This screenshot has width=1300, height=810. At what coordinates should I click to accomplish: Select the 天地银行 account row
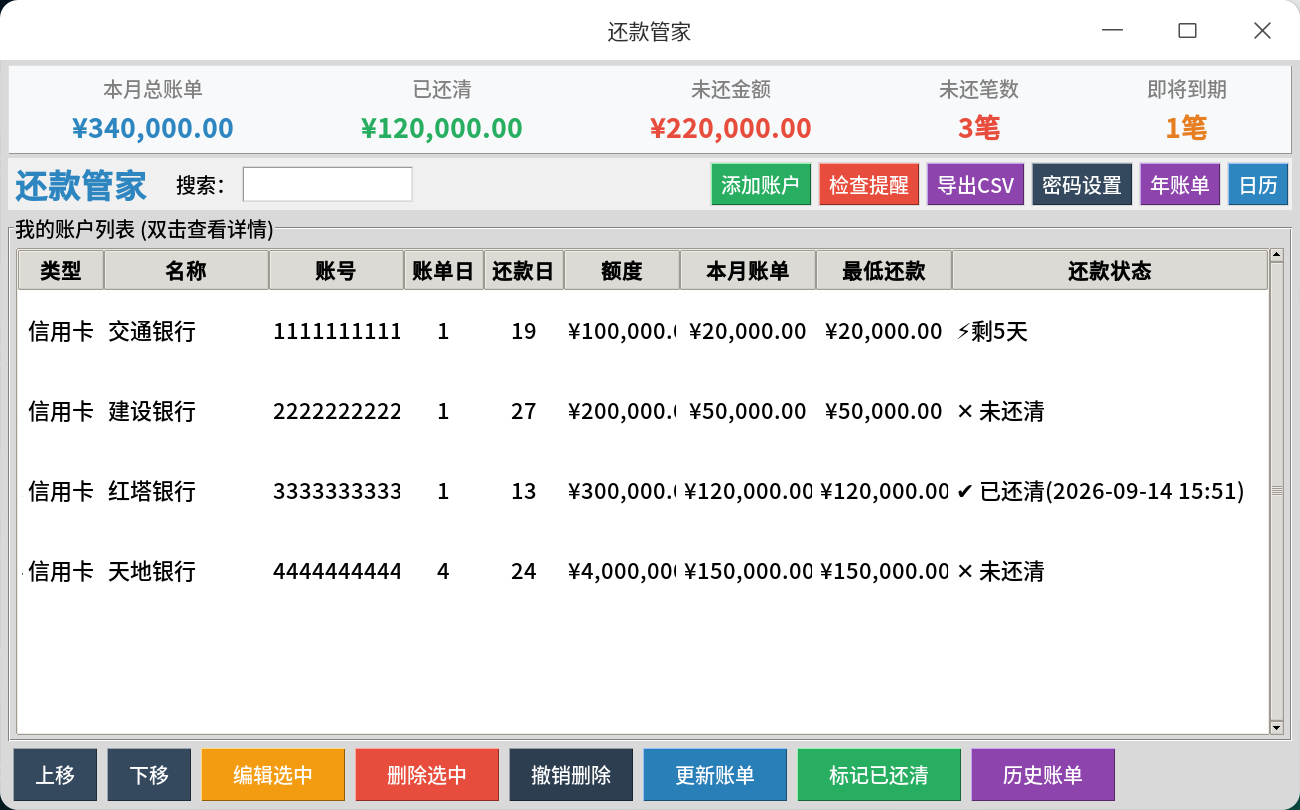[x=643, y=571]
